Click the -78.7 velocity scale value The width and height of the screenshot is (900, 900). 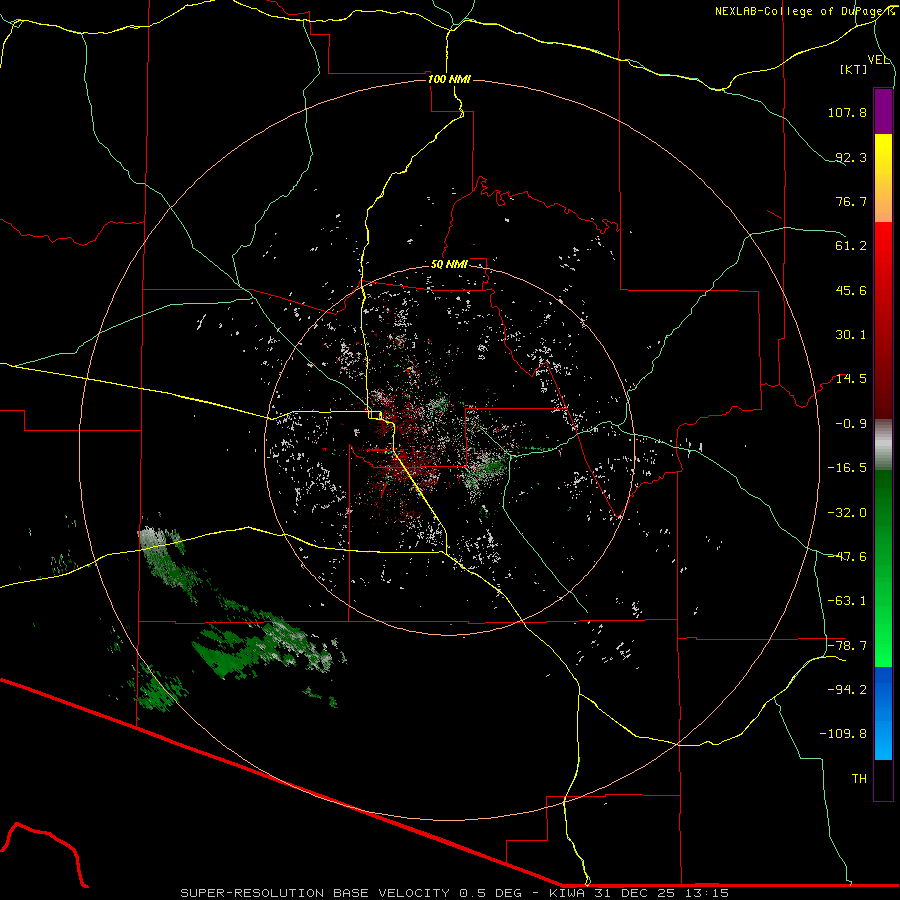click(x=847, y=646)
